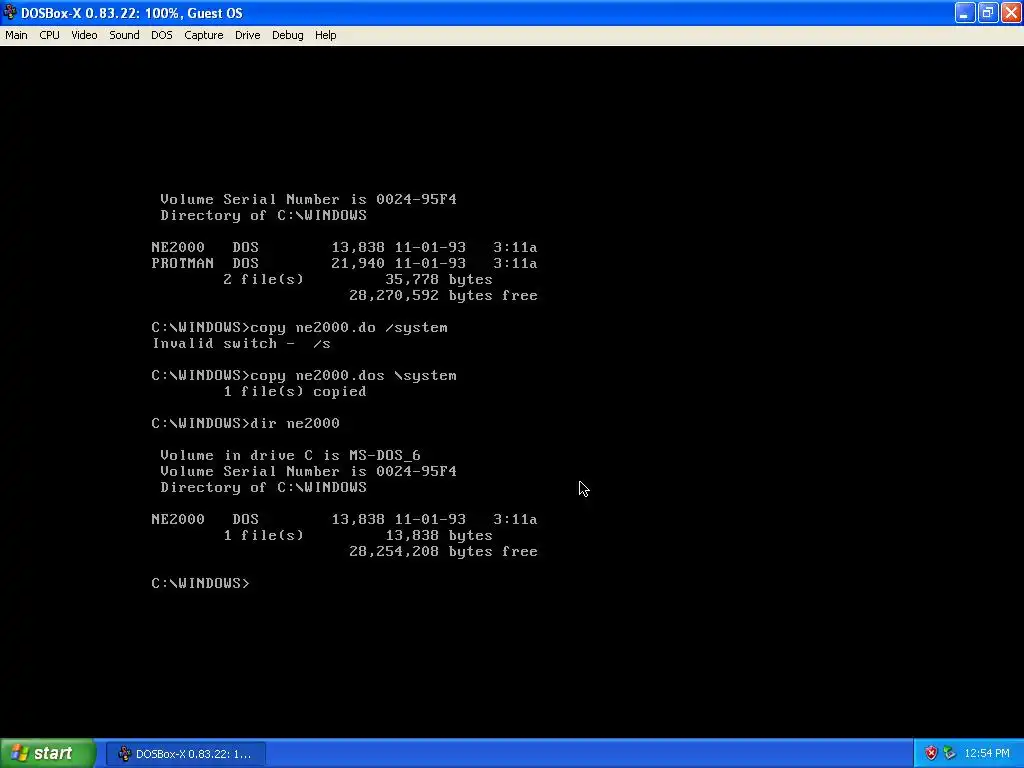Open the Help menu
The height and width of the screenshot is (768, 1024).
pyautogui.click(x=325, y=35)
